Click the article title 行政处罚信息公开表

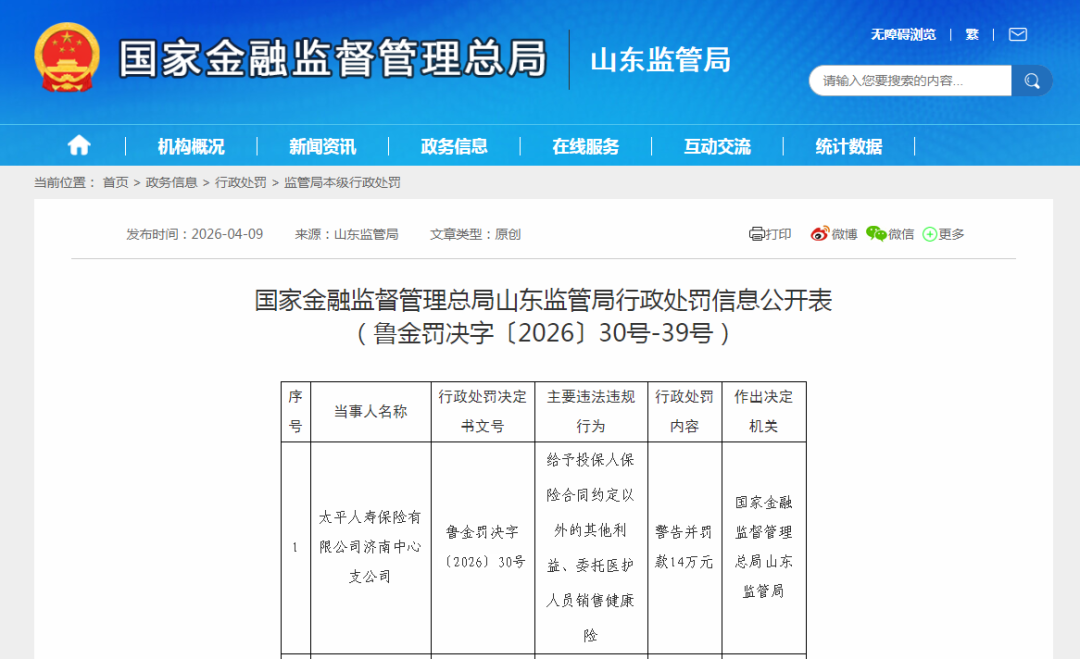[x=543, y=300]
